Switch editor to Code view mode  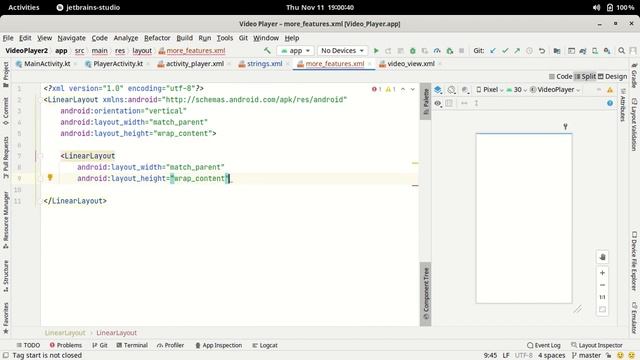560,76
